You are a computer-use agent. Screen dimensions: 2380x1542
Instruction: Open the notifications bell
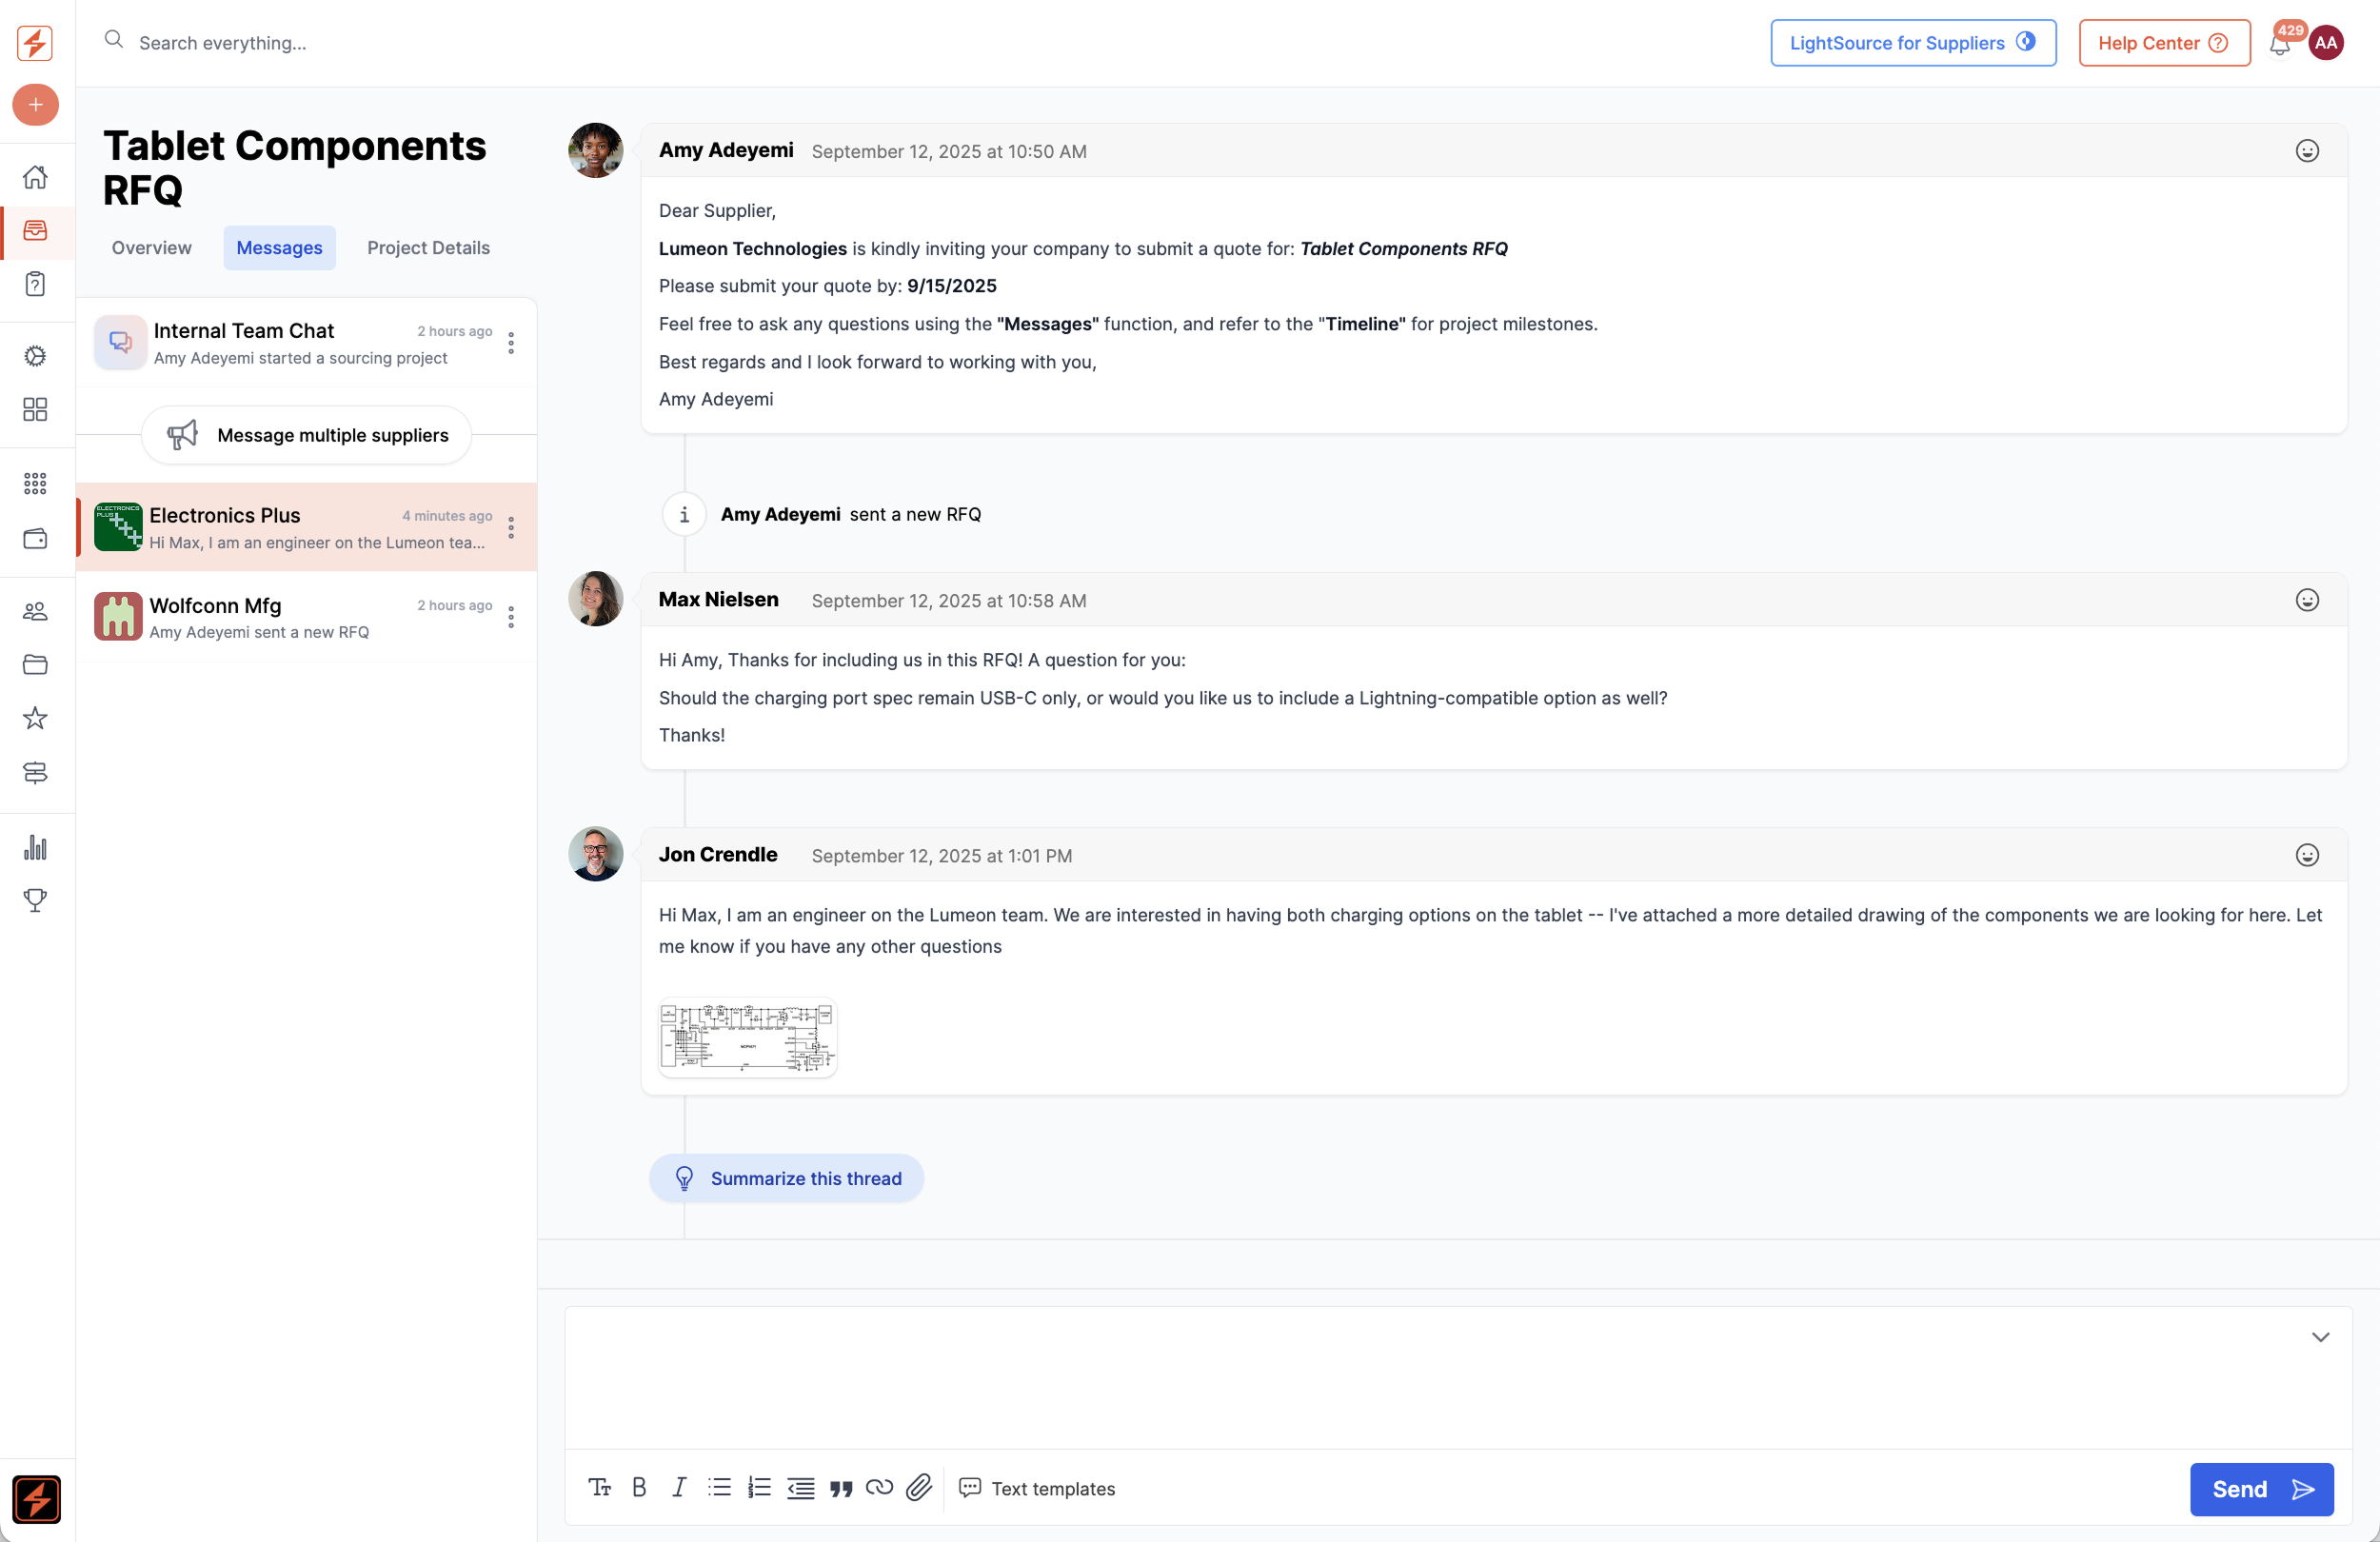coord(2279,44)
